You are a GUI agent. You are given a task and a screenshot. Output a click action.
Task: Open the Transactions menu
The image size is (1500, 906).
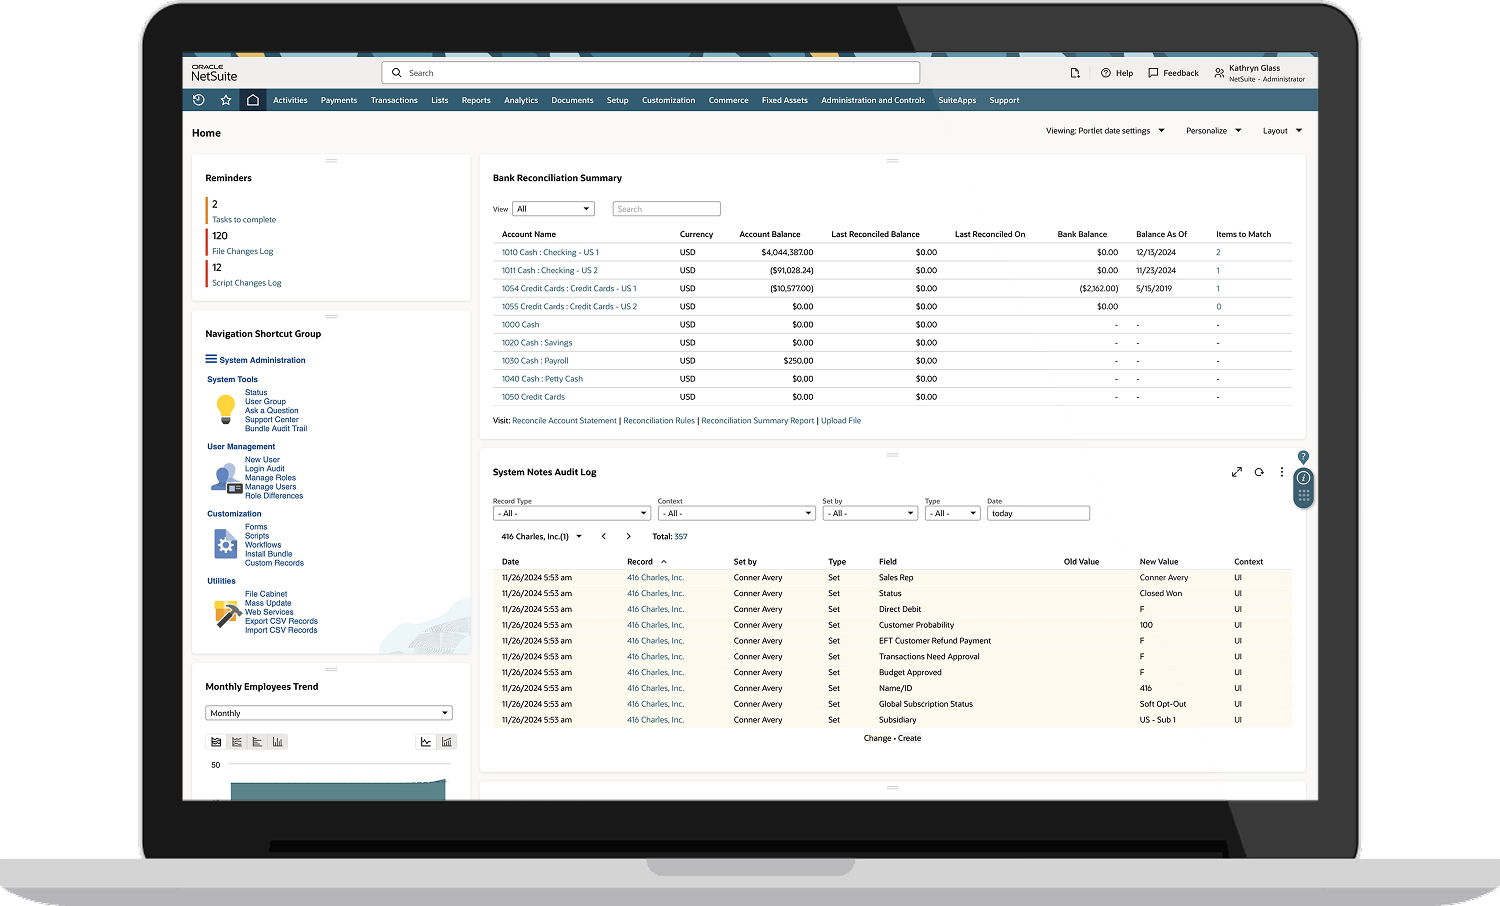coord(394,100)
